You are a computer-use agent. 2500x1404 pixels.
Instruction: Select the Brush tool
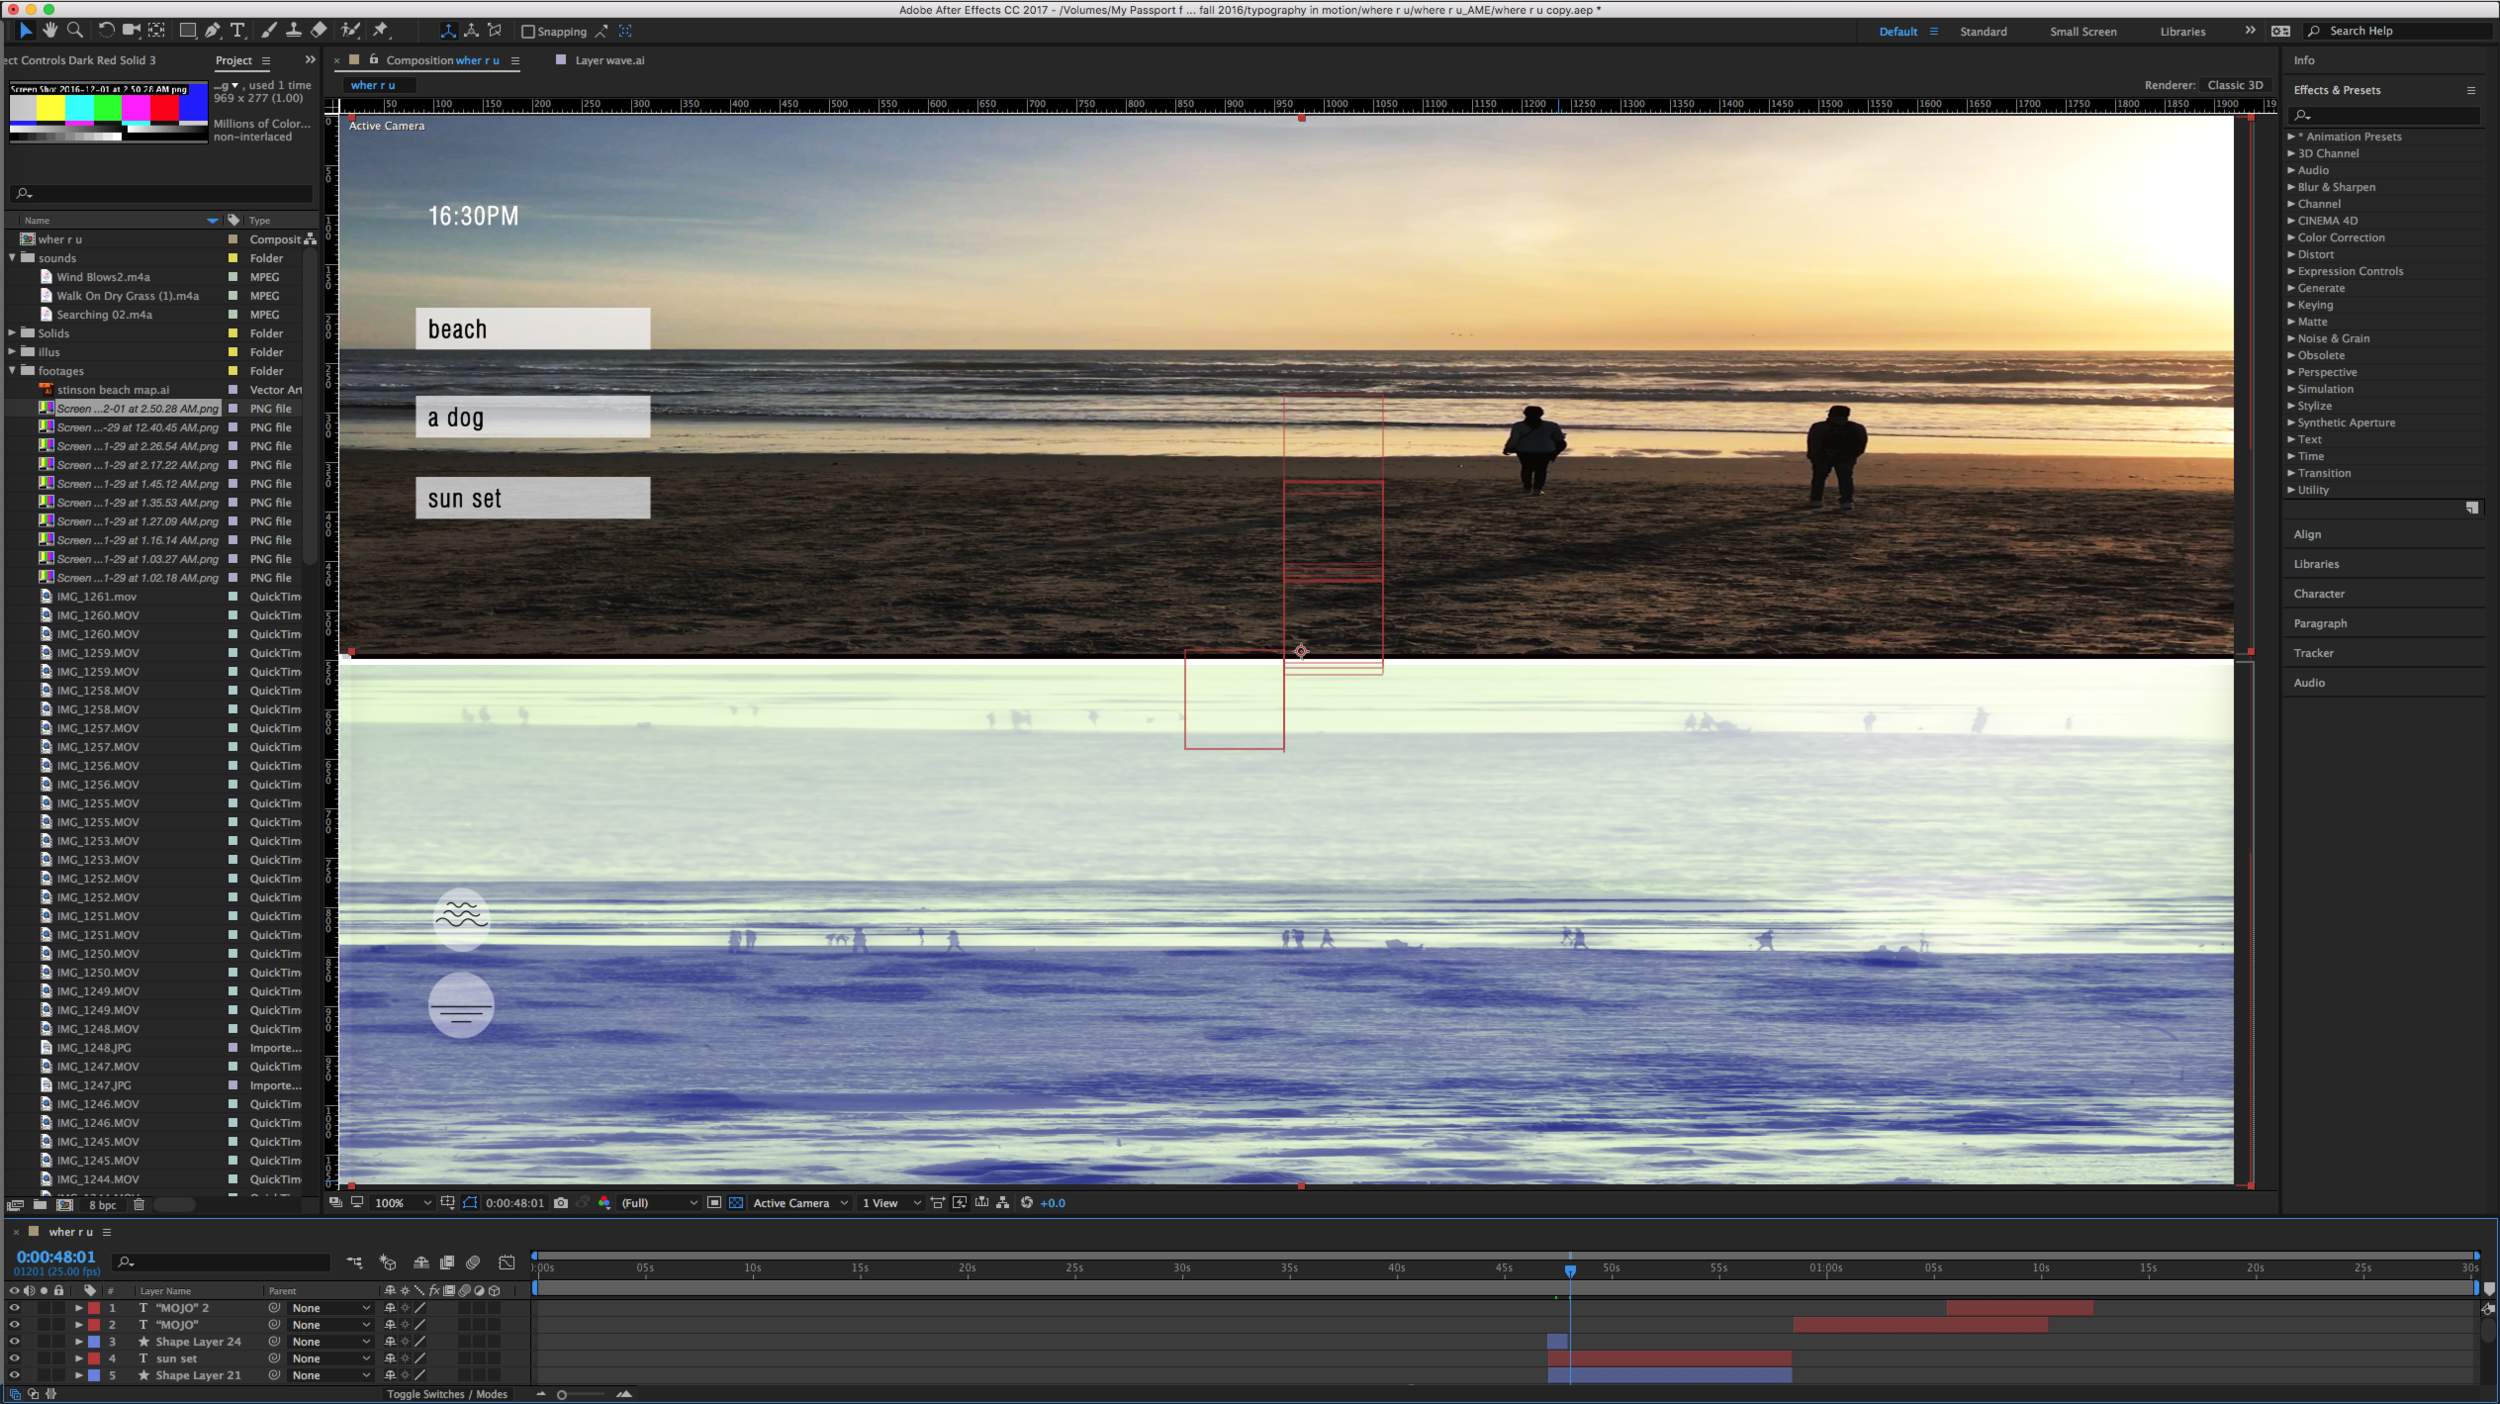pos(268,31)
